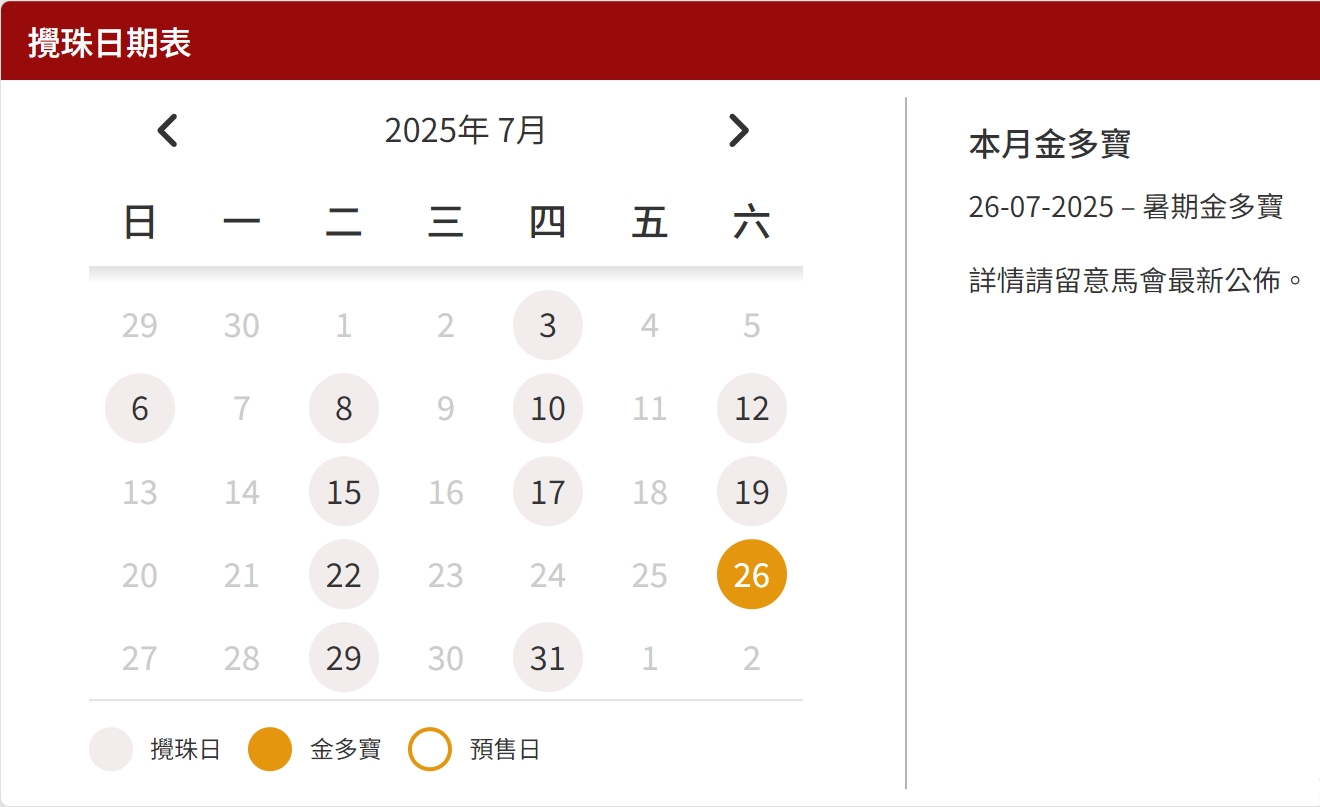Click the 本月金多寶 heading
This screenshot has height=807, width=1320.
[1050, 144]
